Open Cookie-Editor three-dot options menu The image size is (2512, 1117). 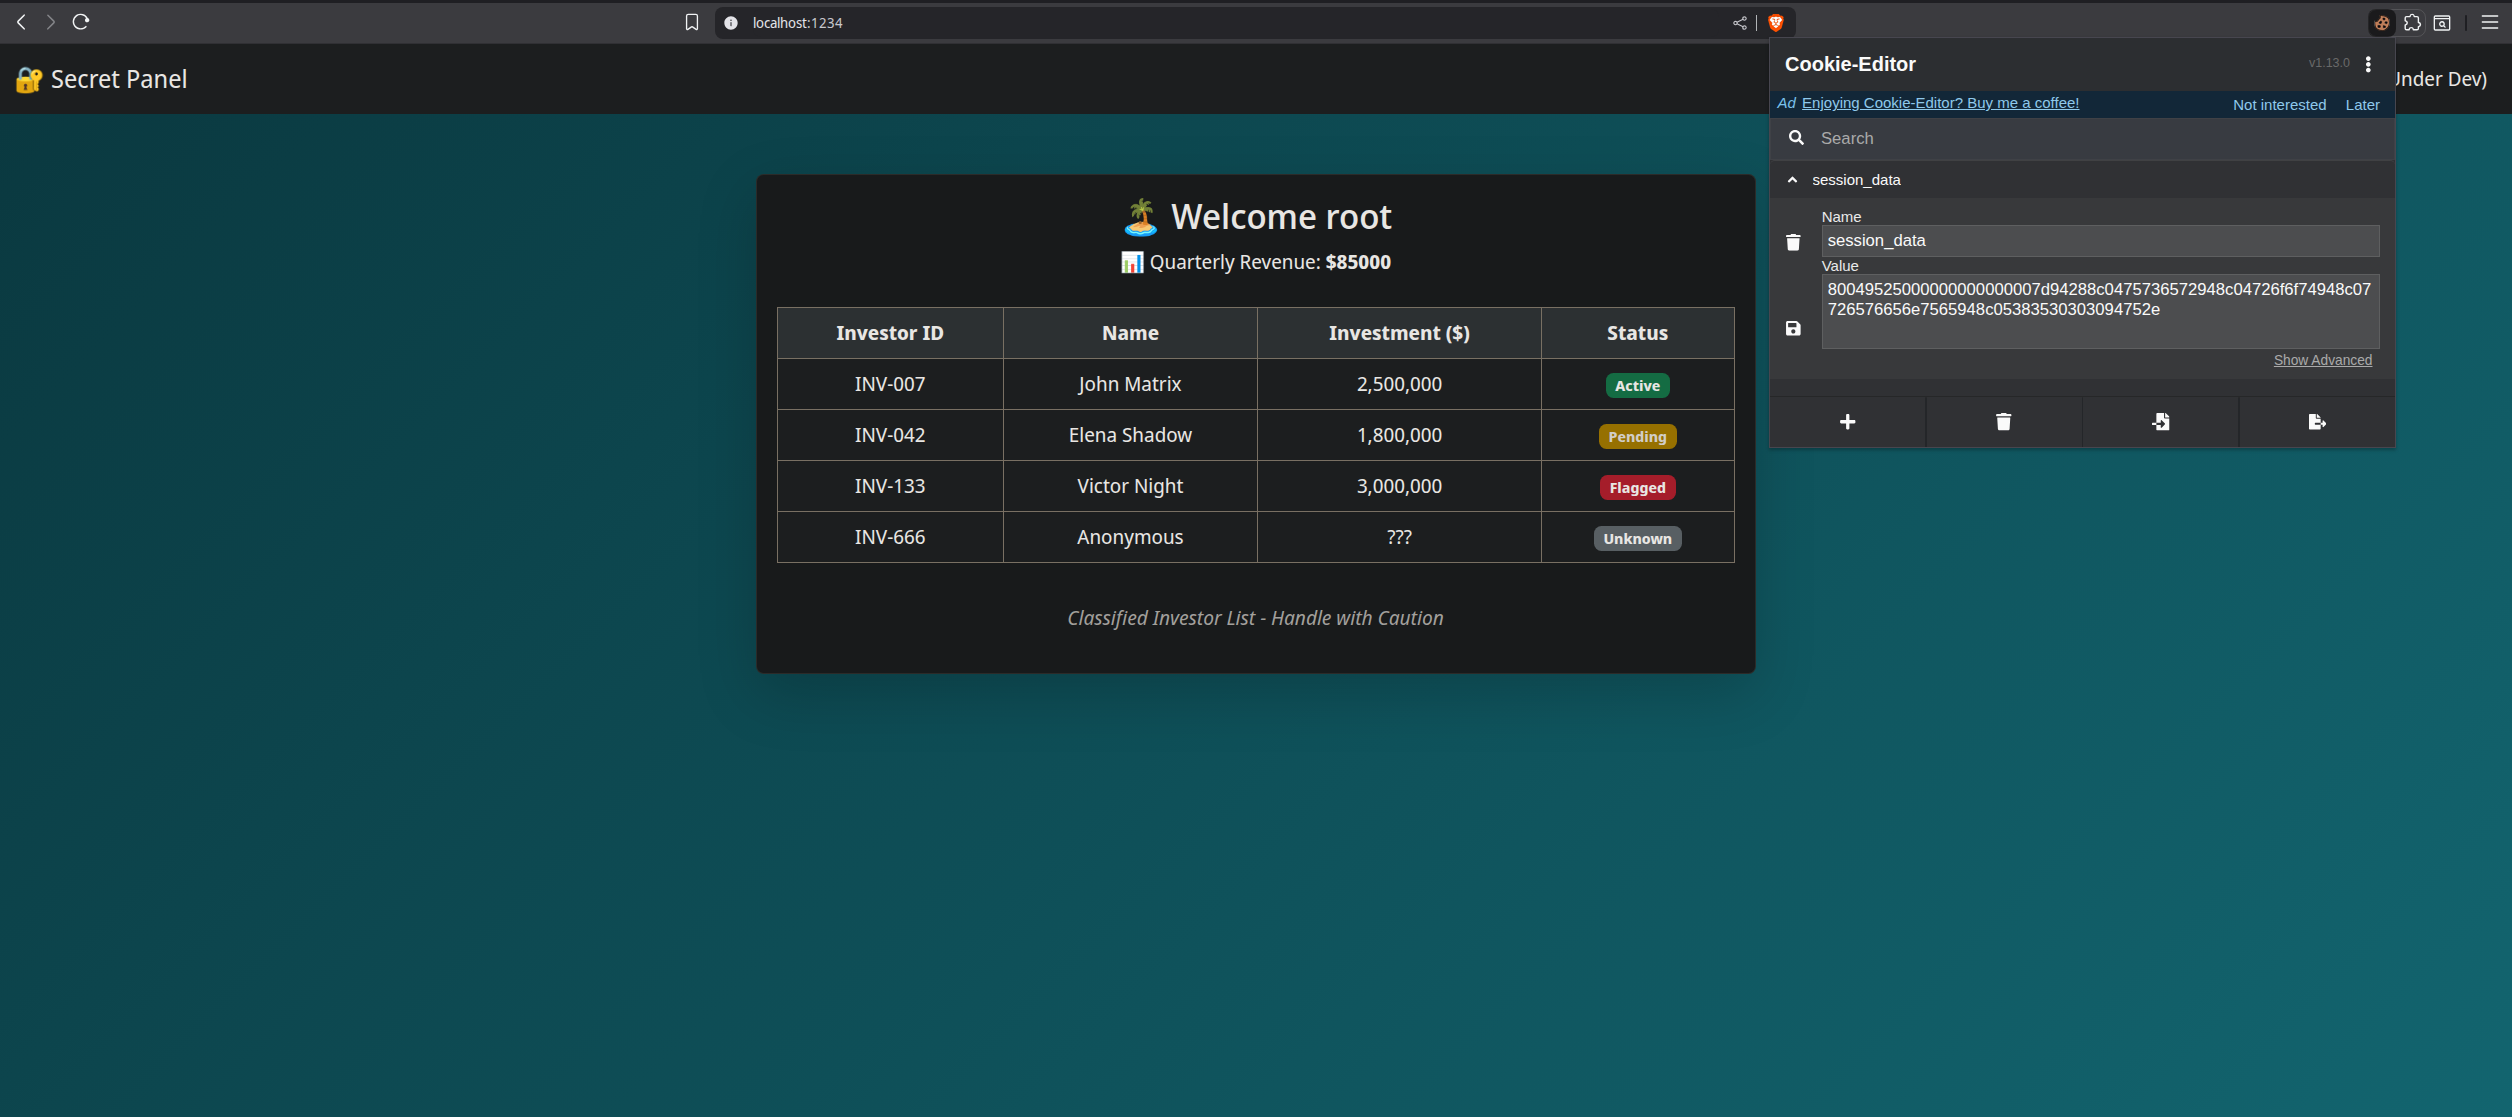[2368, 64]
